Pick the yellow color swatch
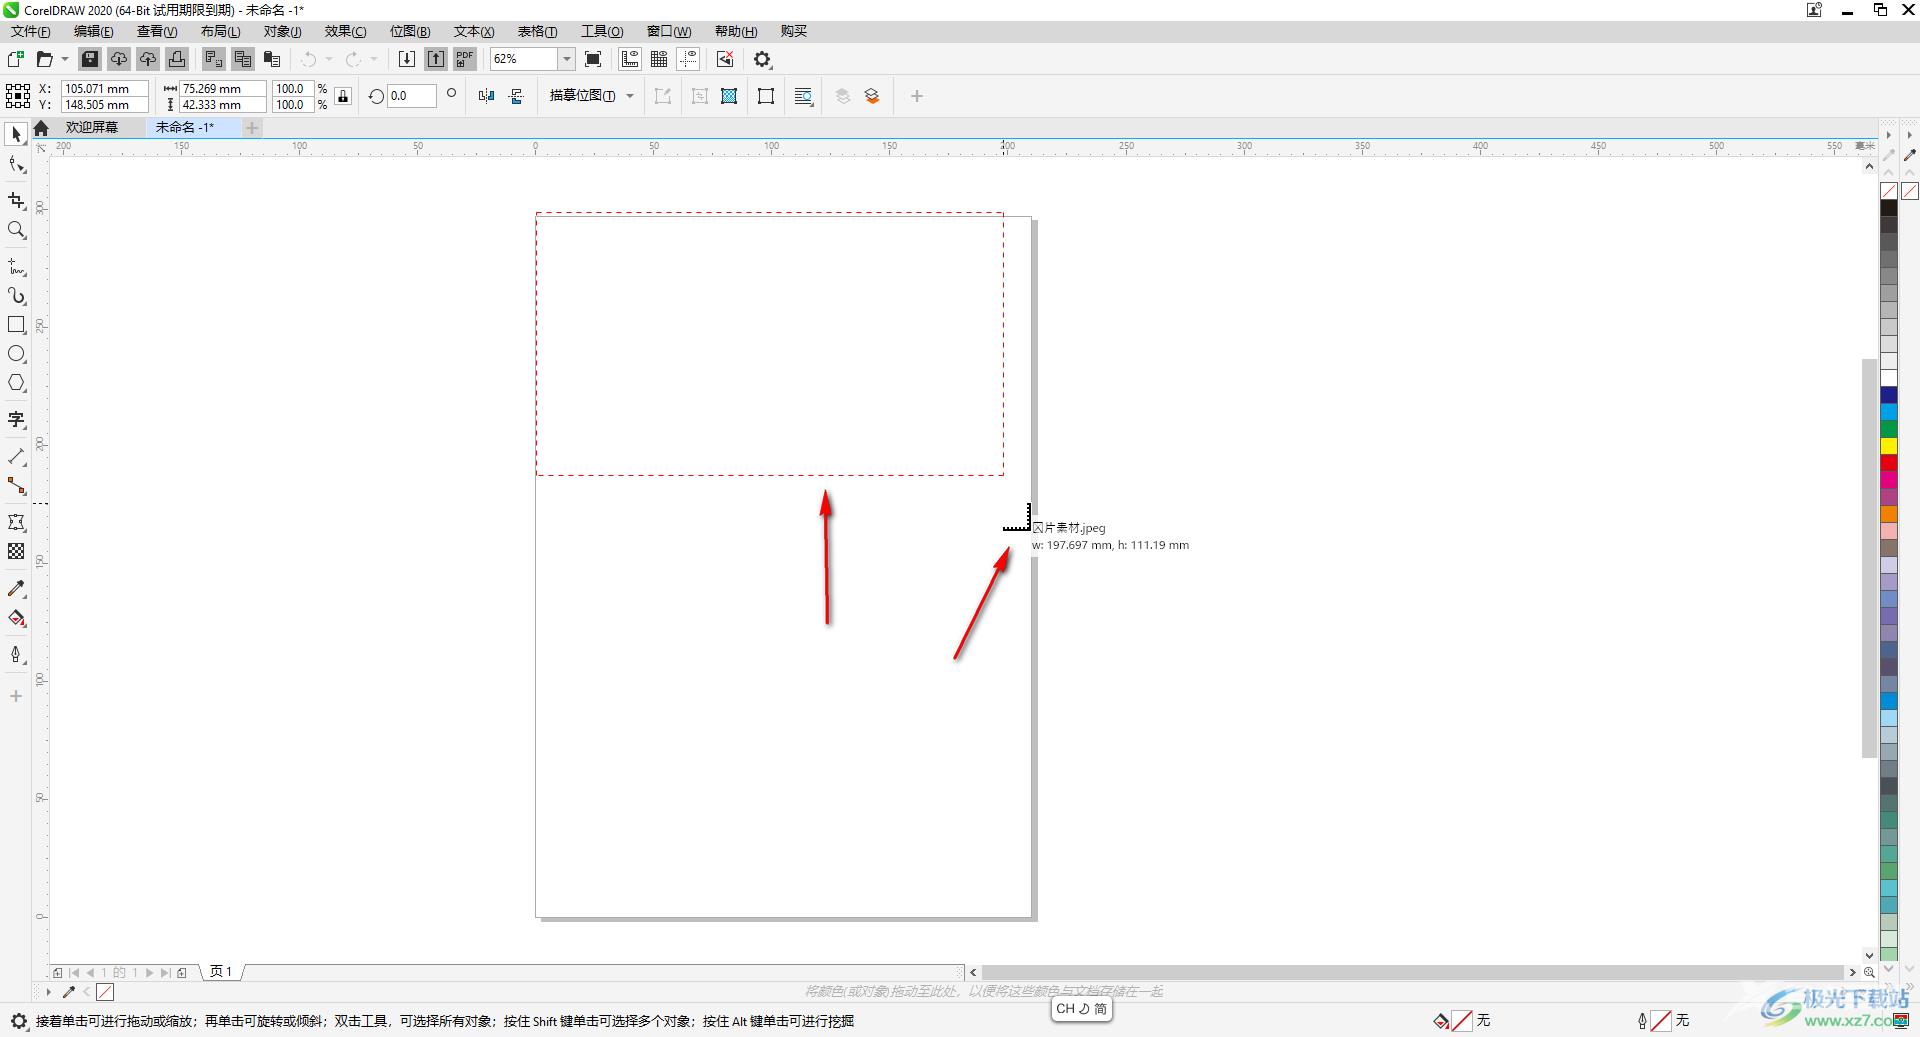1920x1037 pixels. pyautogui.click(x=1889, y=445)
